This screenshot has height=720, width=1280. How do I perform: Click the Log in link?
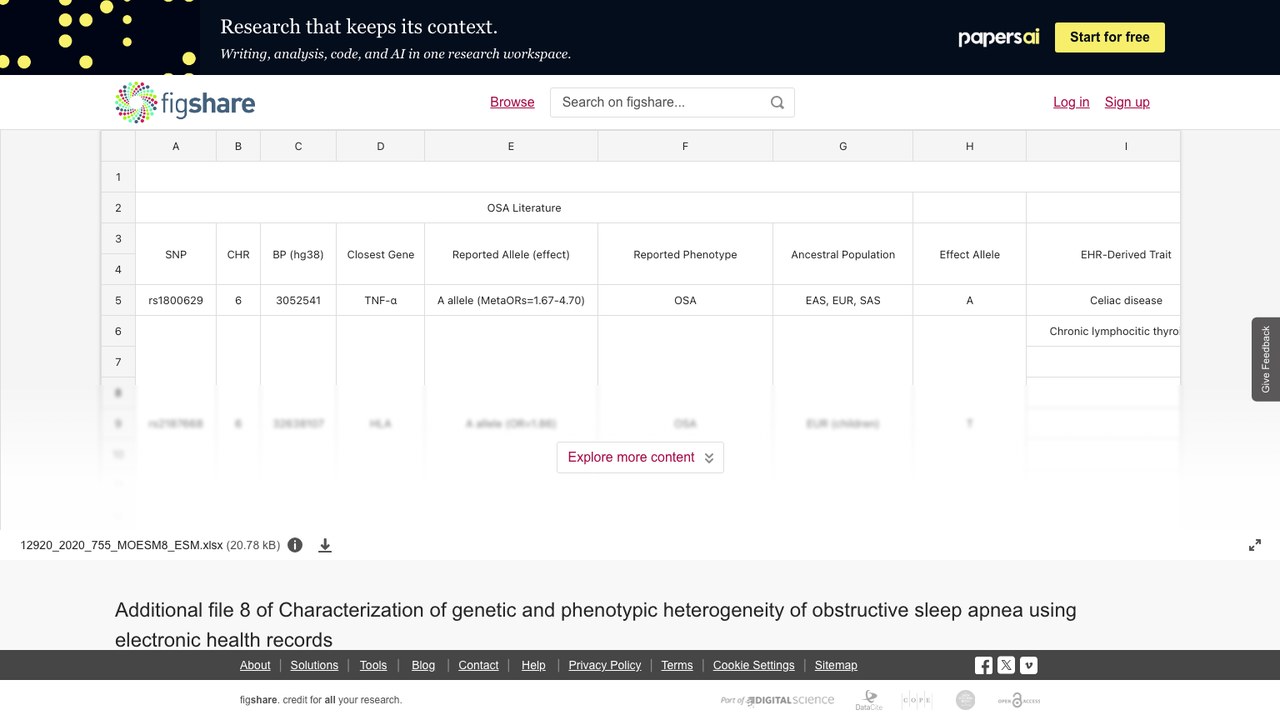(1071, 102)
